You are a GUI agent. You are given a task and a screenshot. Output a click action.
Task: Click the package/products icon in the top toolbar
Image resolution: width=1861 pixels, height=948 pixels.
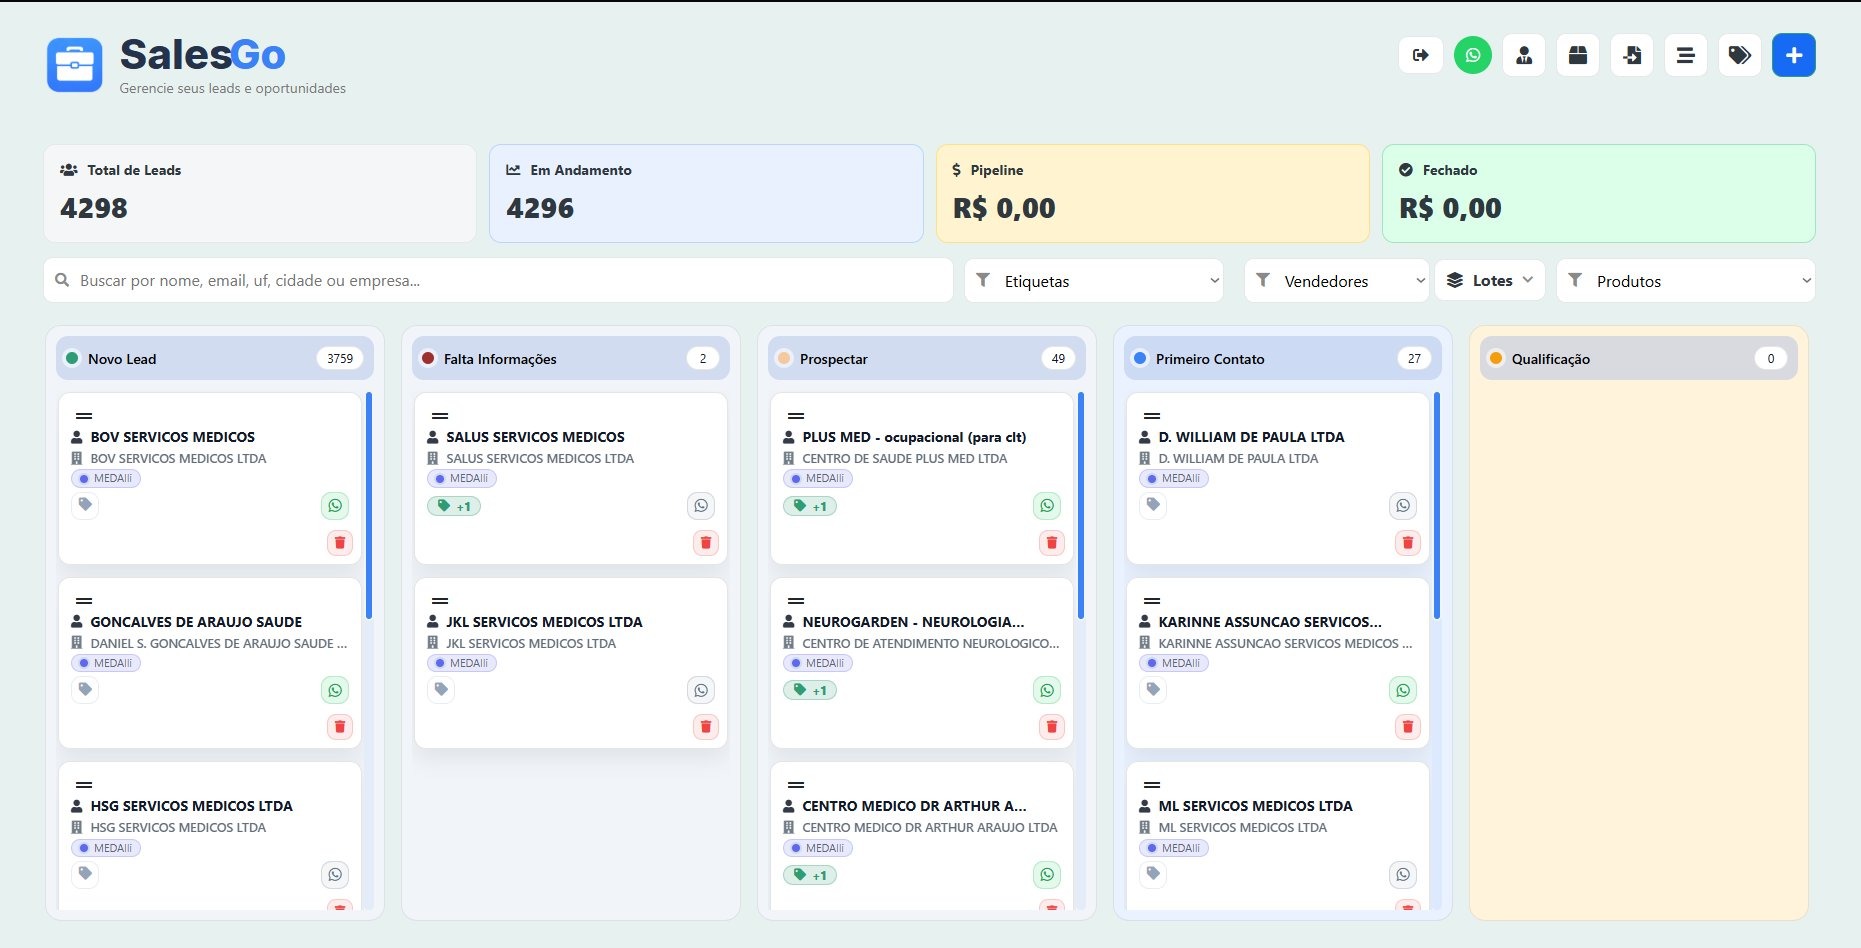pos(1578,55)
